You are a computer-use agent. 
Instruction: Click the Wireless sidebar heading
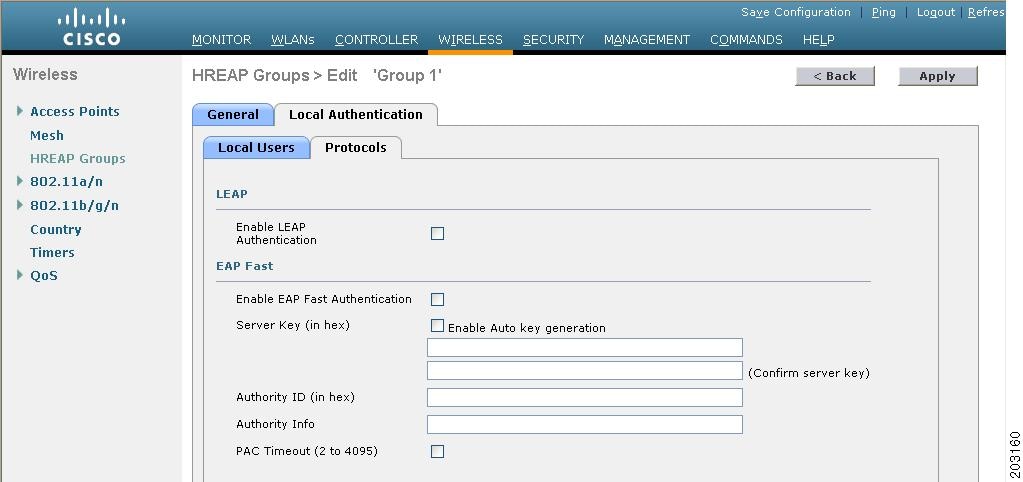45,74
